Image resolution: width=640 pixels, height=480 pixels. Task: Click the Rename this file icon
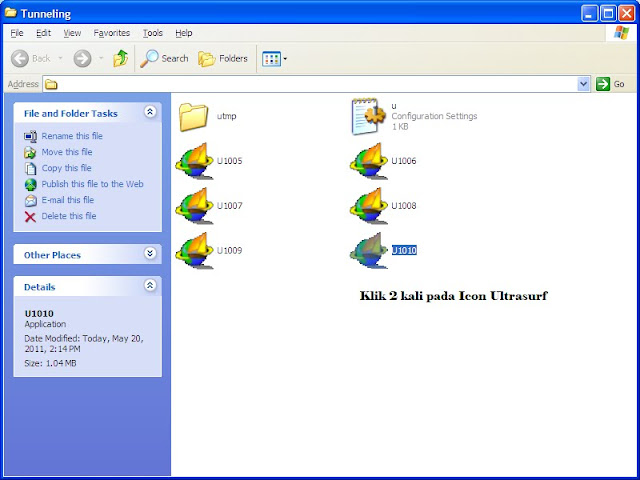point(30,136)
